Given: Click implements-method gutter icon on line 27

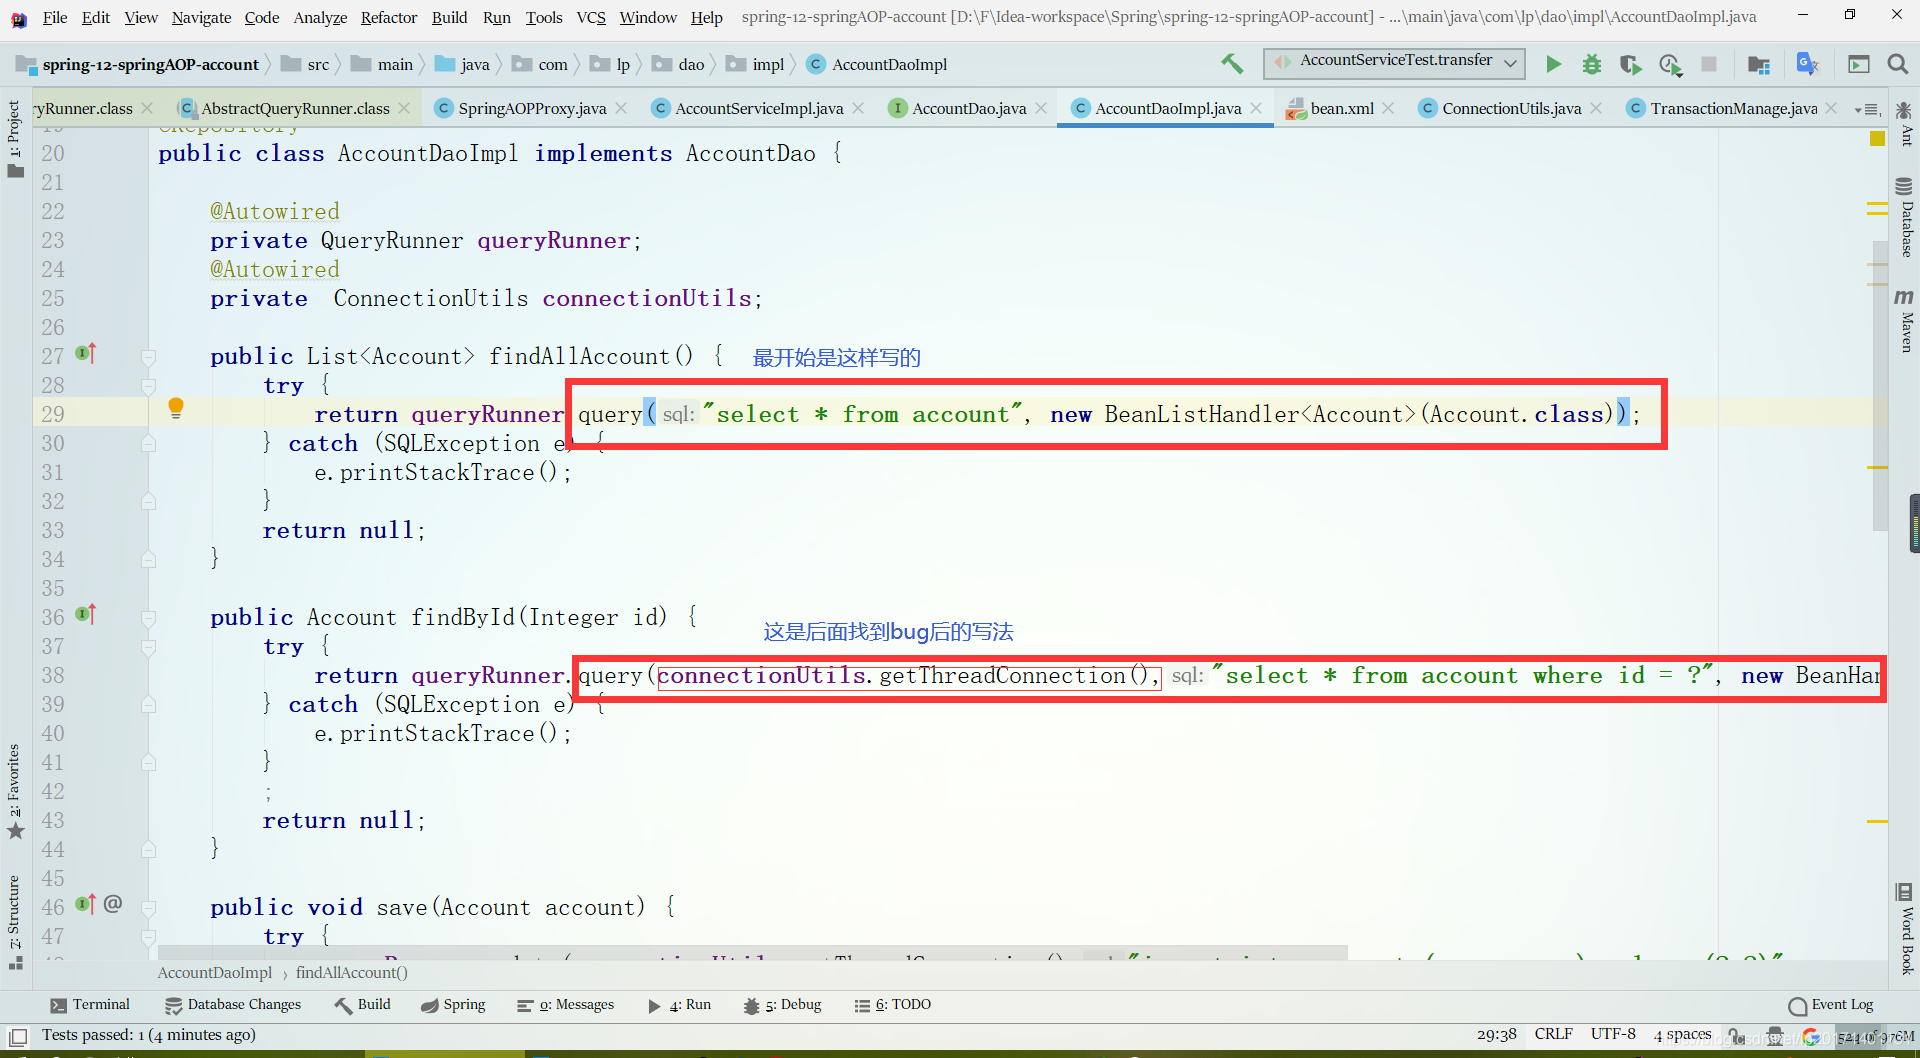Looking at the screenshot, I should (86, 353).
